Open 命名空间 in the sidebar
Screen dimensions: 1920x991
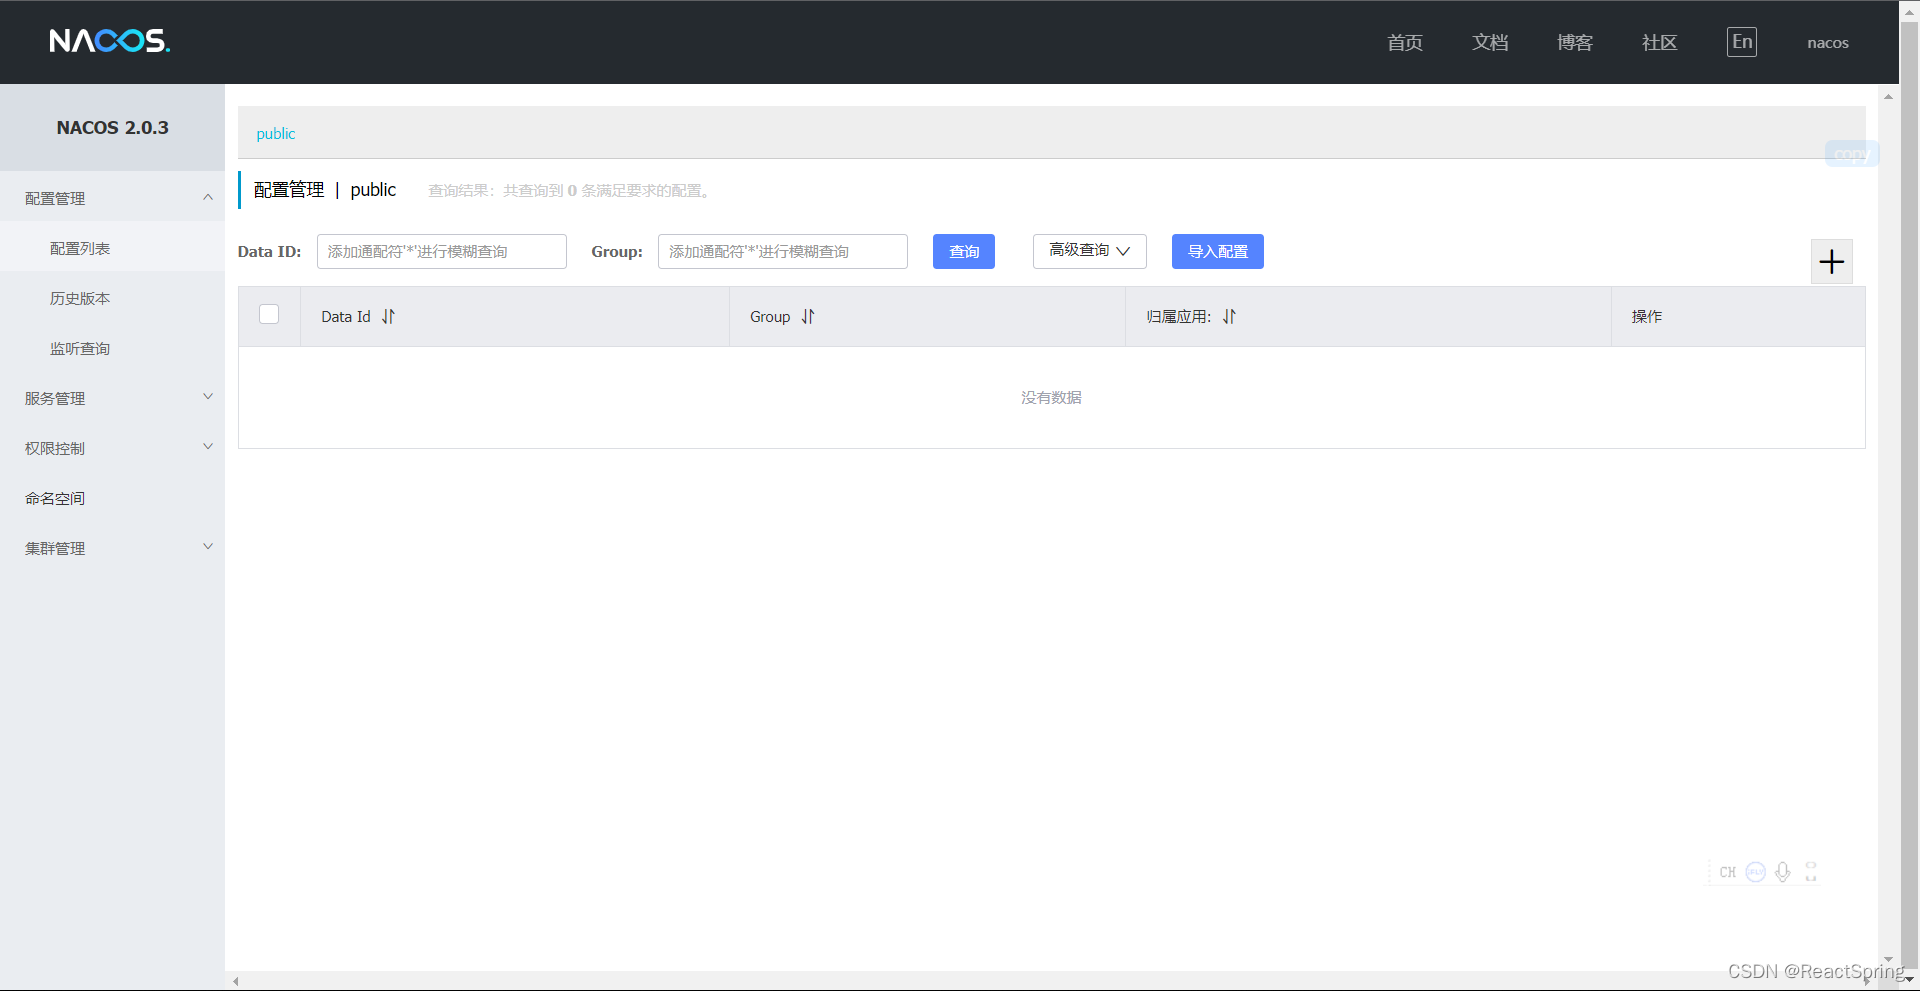click(x=112, y=498)
